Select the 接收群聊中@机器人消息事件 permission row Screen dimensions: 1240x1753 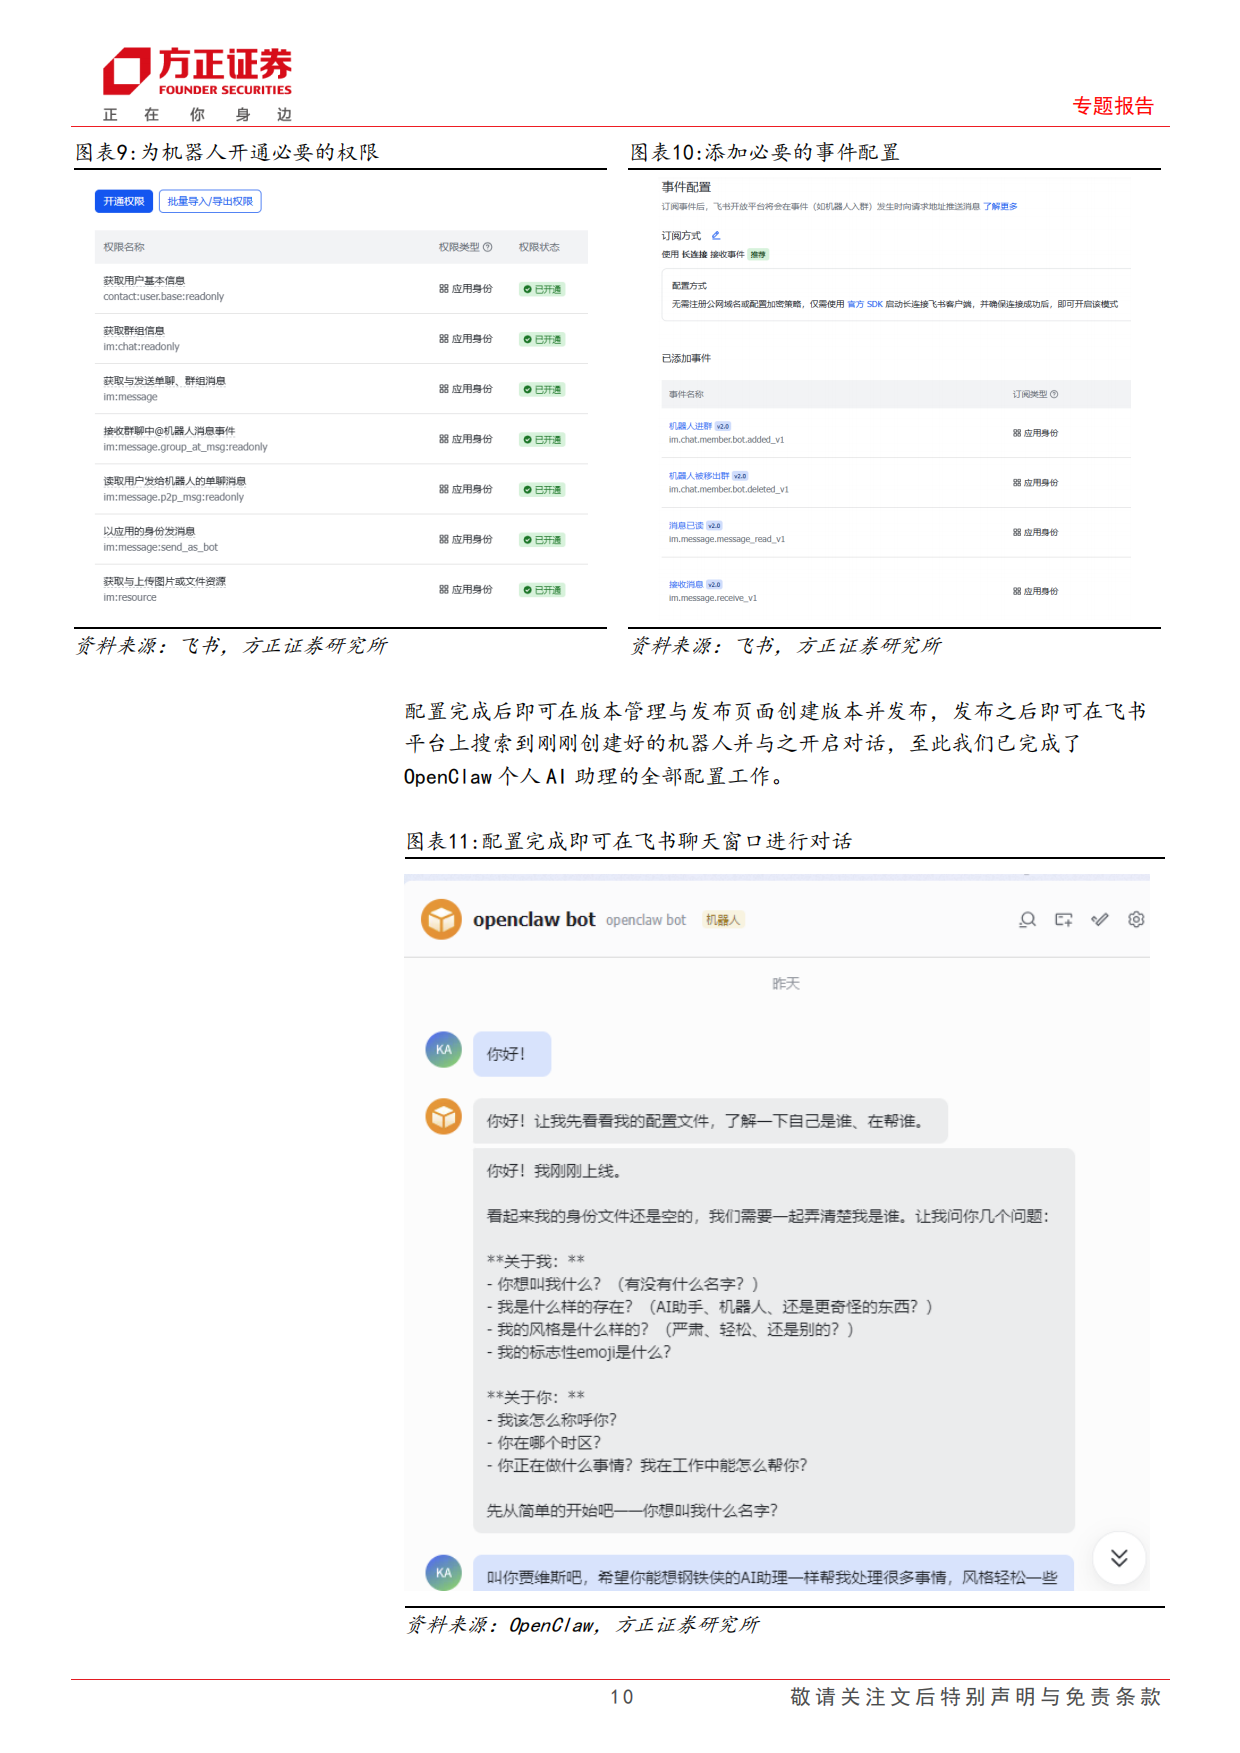pos(341,439)
